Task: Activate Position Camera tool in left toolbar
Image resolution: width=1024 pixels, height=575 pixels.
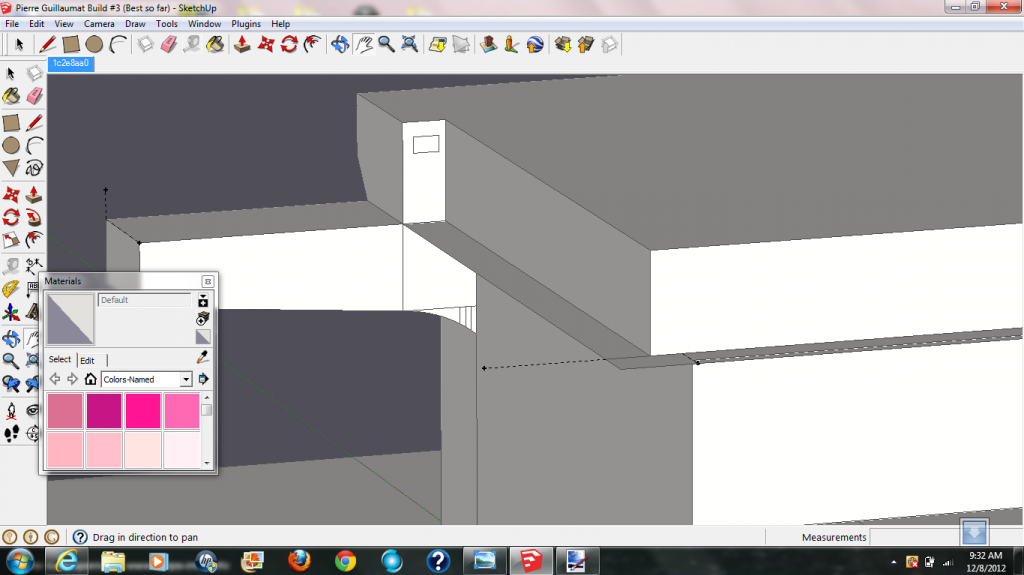Action: tap(11, 410)
